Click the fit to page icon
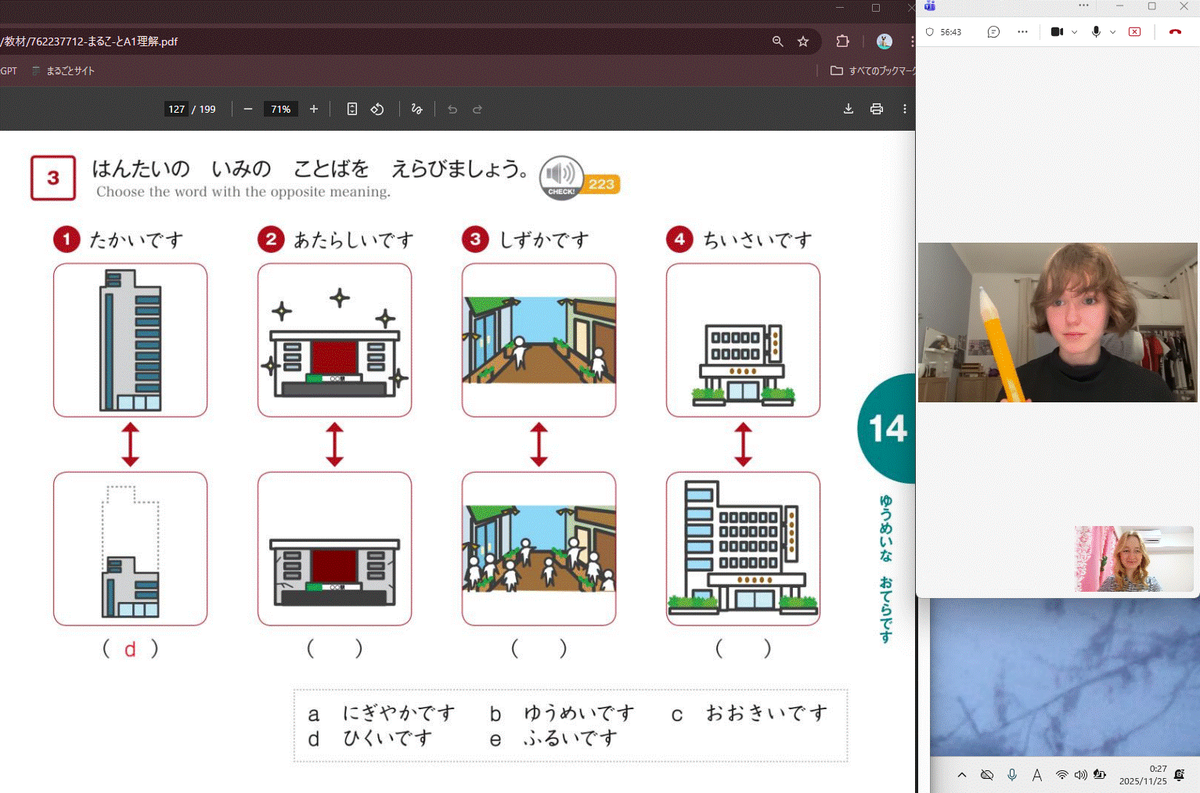Image resolution: width=1200 pixels, height=793 pixels. (x=352, y=109)
